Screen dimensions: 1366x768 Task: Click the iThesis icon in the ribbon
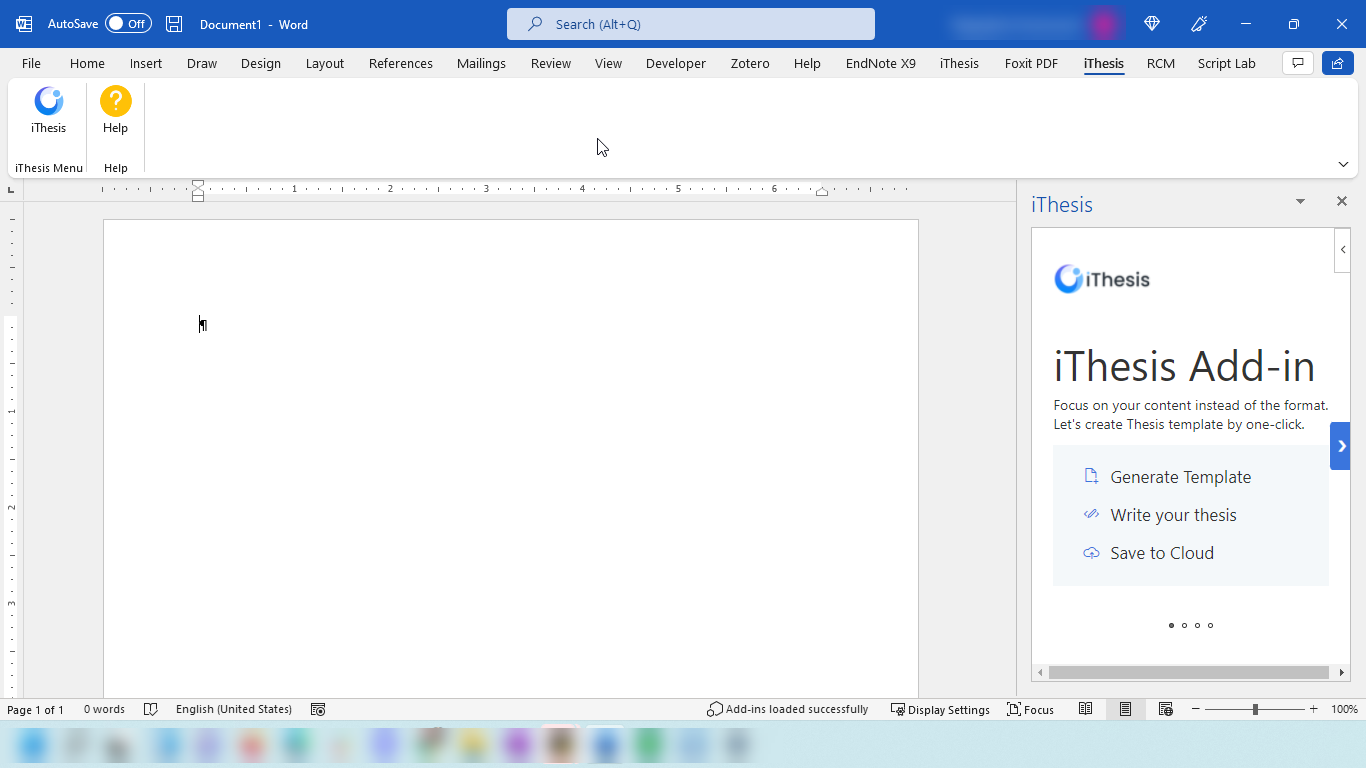click(x=48, y=102)
